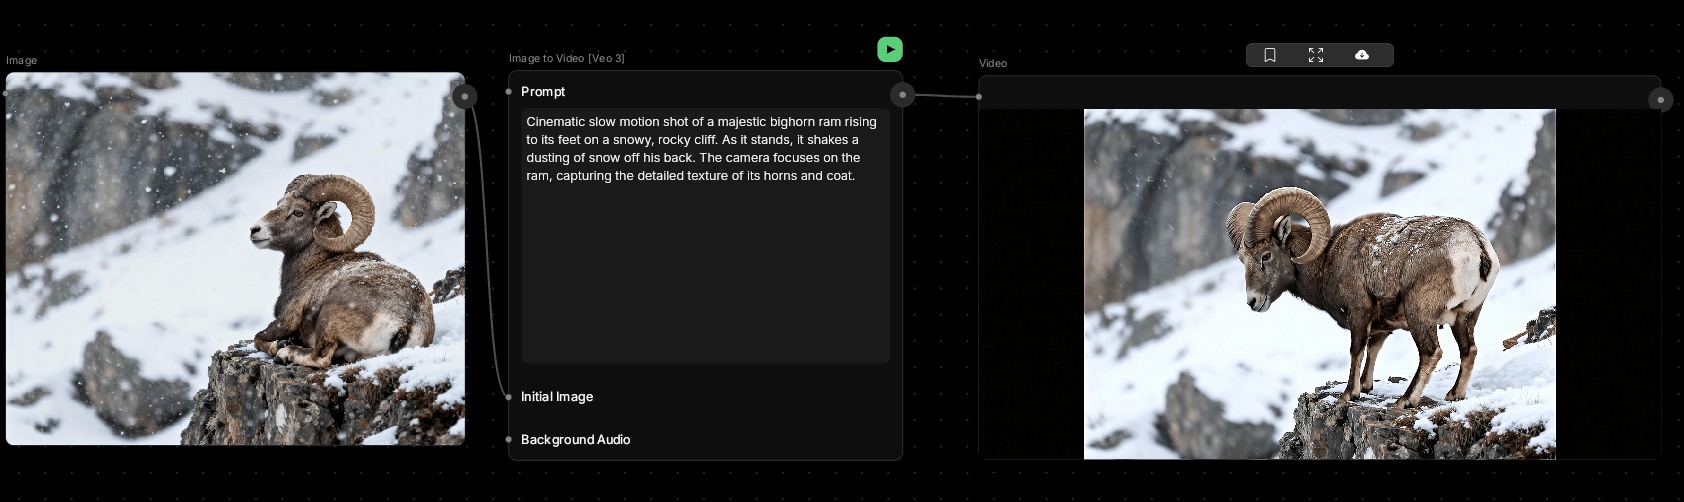Viewport: 1684px width, 502px height.
Task: Run the Image to Video node with the green play button
Action: pyautogui.click(x=890, y=49)
